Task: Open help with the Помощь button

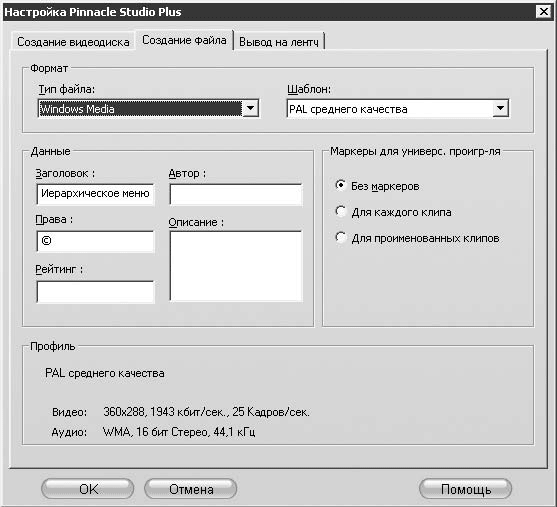Action: point(466,489)
